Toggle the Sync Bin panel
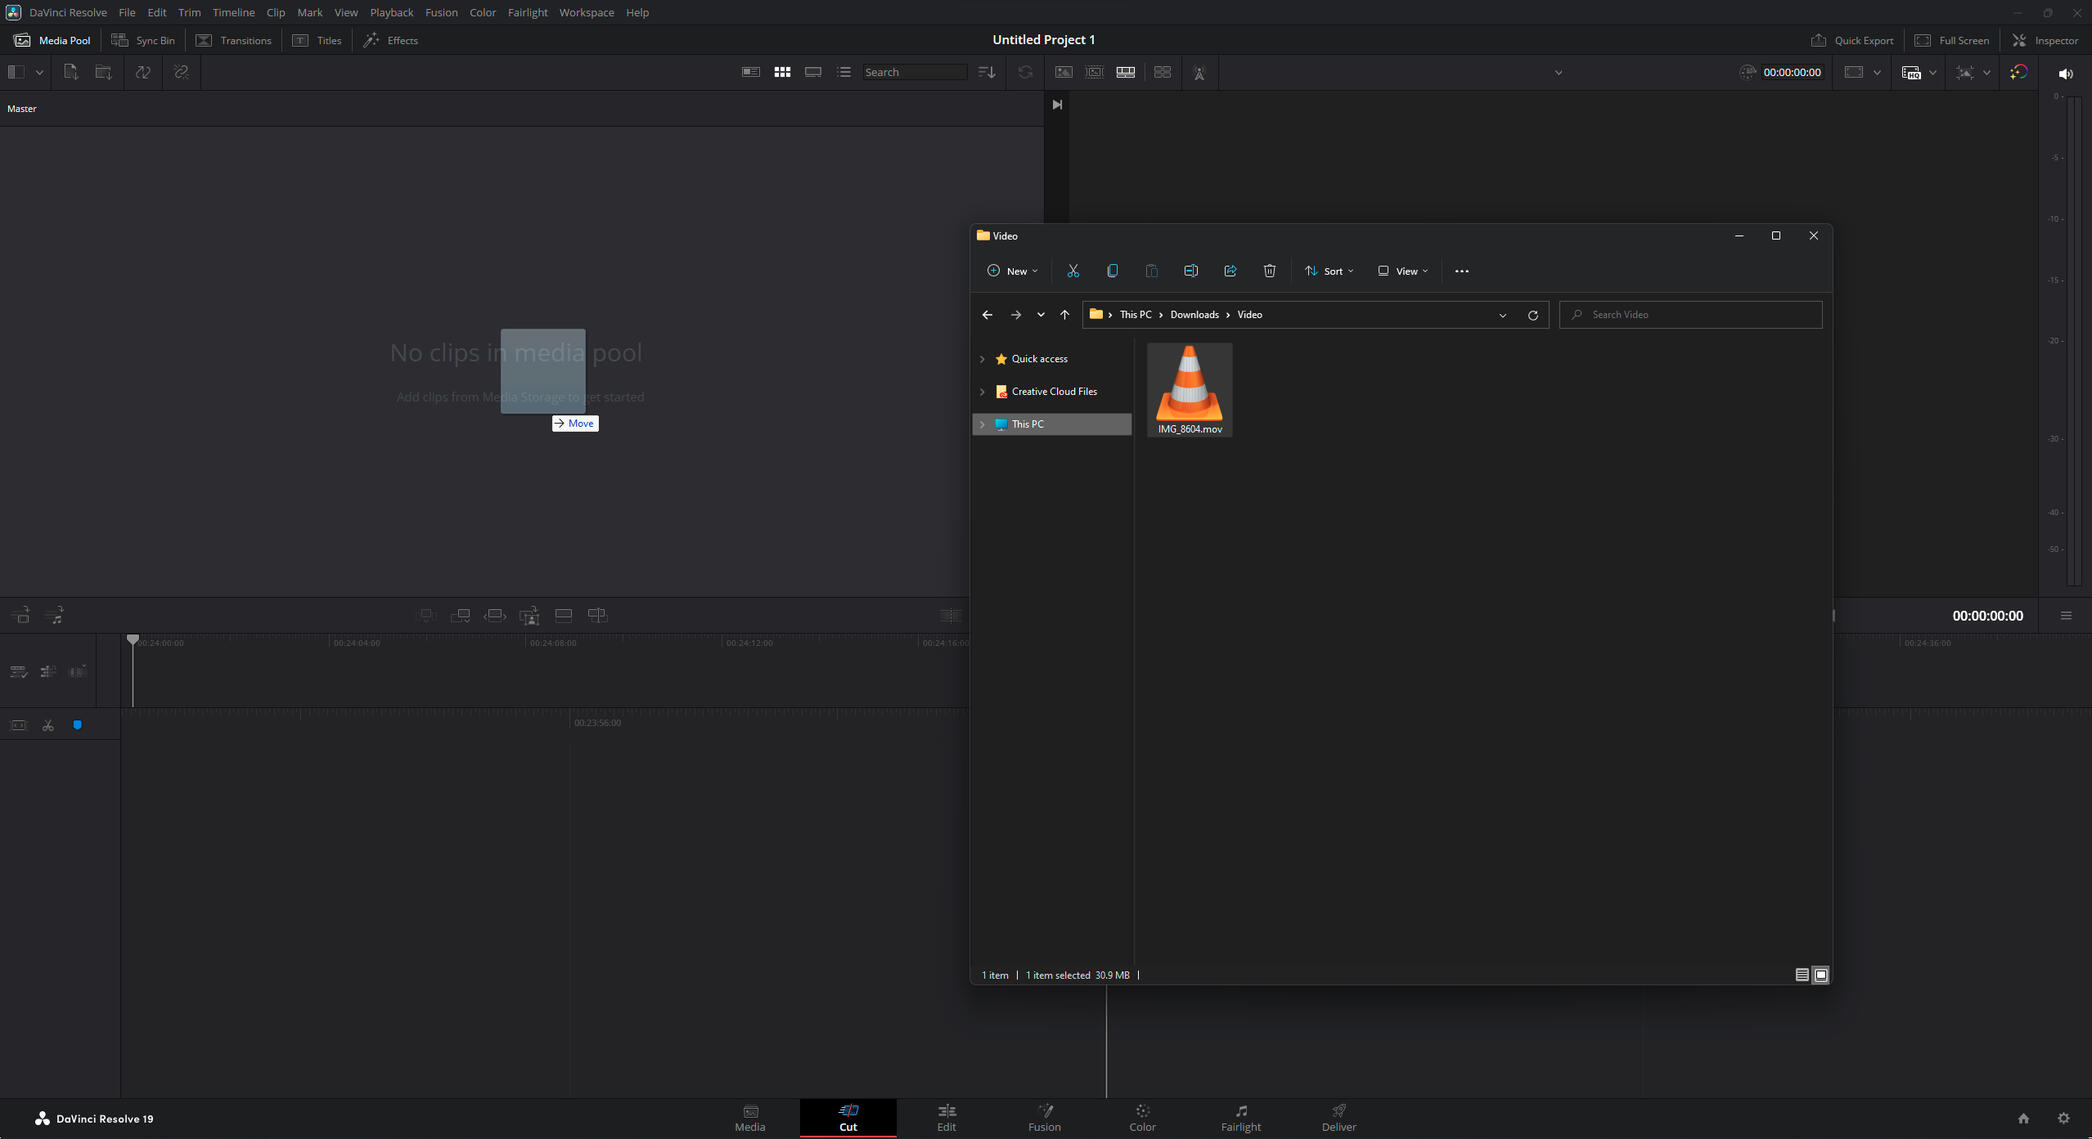This screenshot has height=1139, width=2092. [x=143, y=40]
